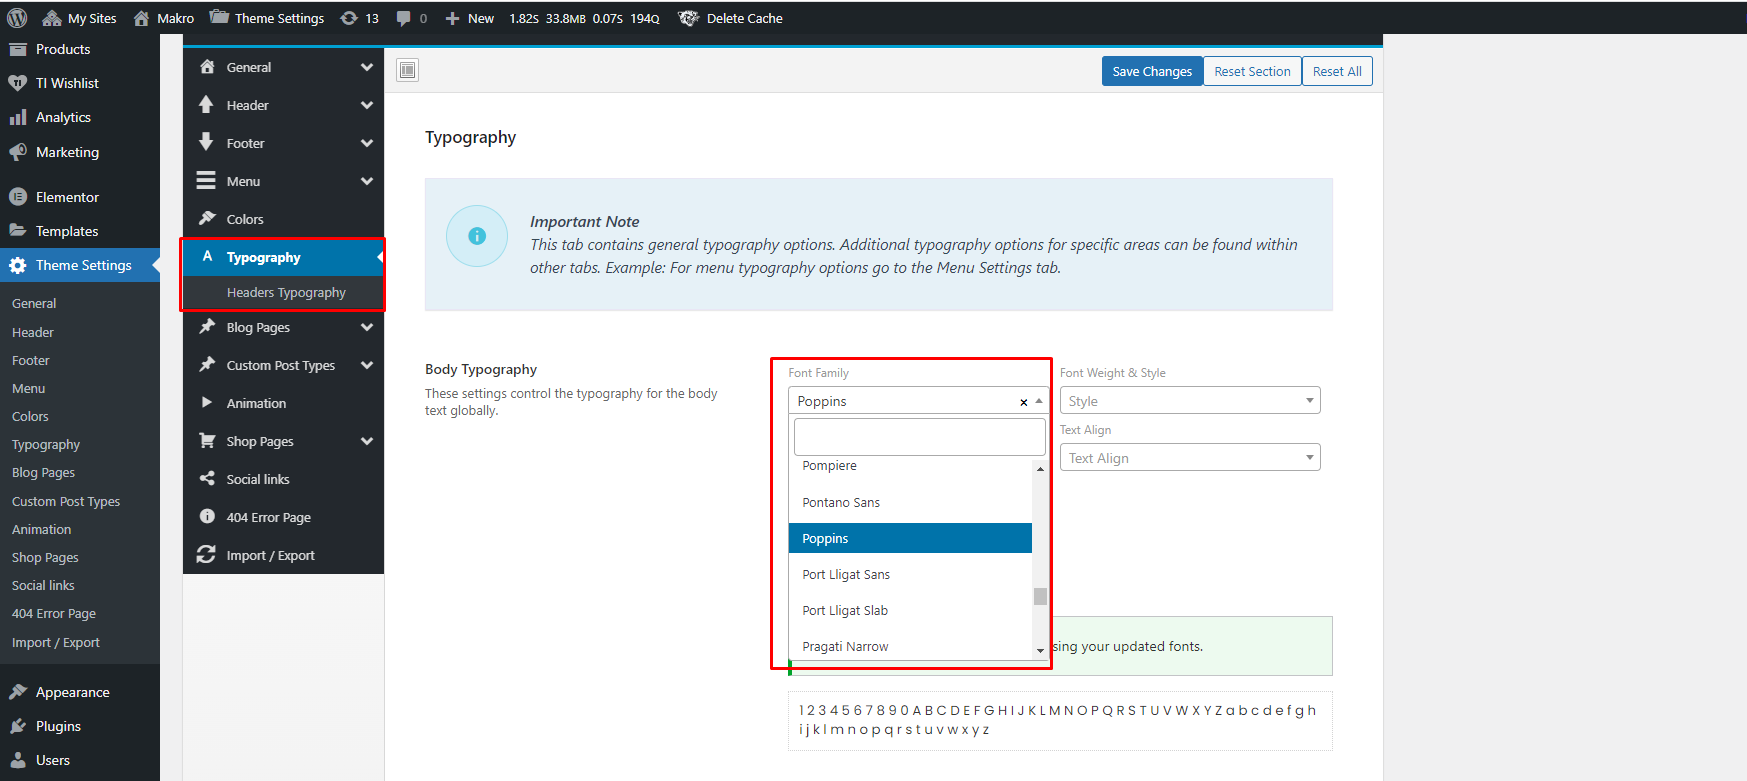Viewport: 1747px width, 781px height.
Task: Click the Products sidebar icon
Action: (x=18, y=49)
